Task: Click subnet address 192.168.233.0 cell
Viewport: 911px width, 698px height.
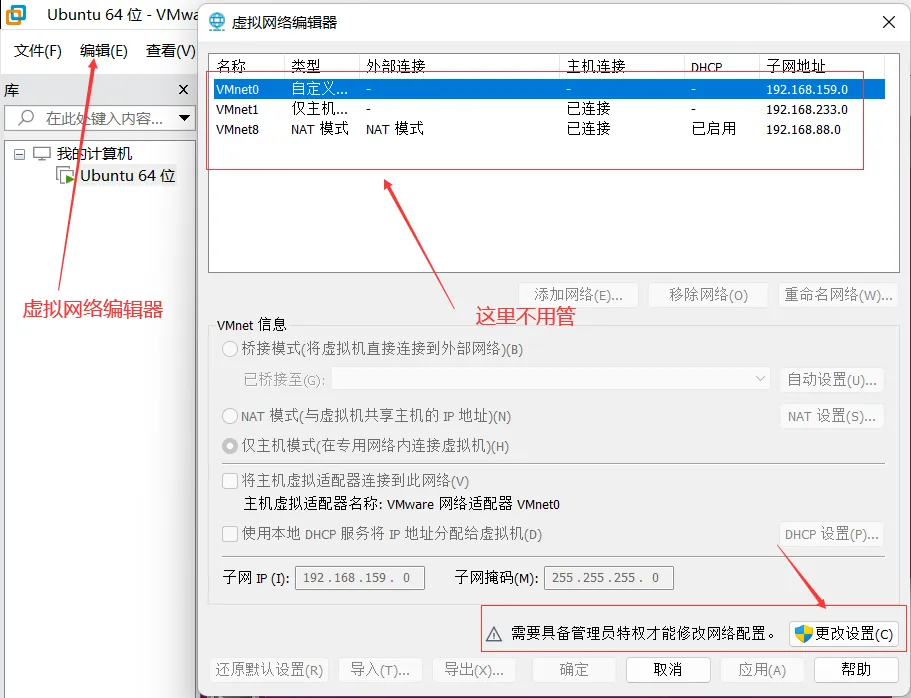Action: point(806,109)
